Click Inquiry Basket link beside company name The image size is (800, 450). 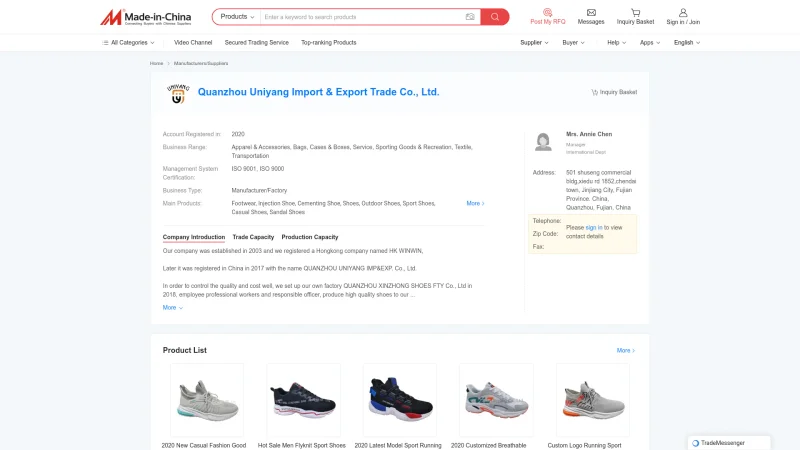pyautogui.click(x=614, y=92)
